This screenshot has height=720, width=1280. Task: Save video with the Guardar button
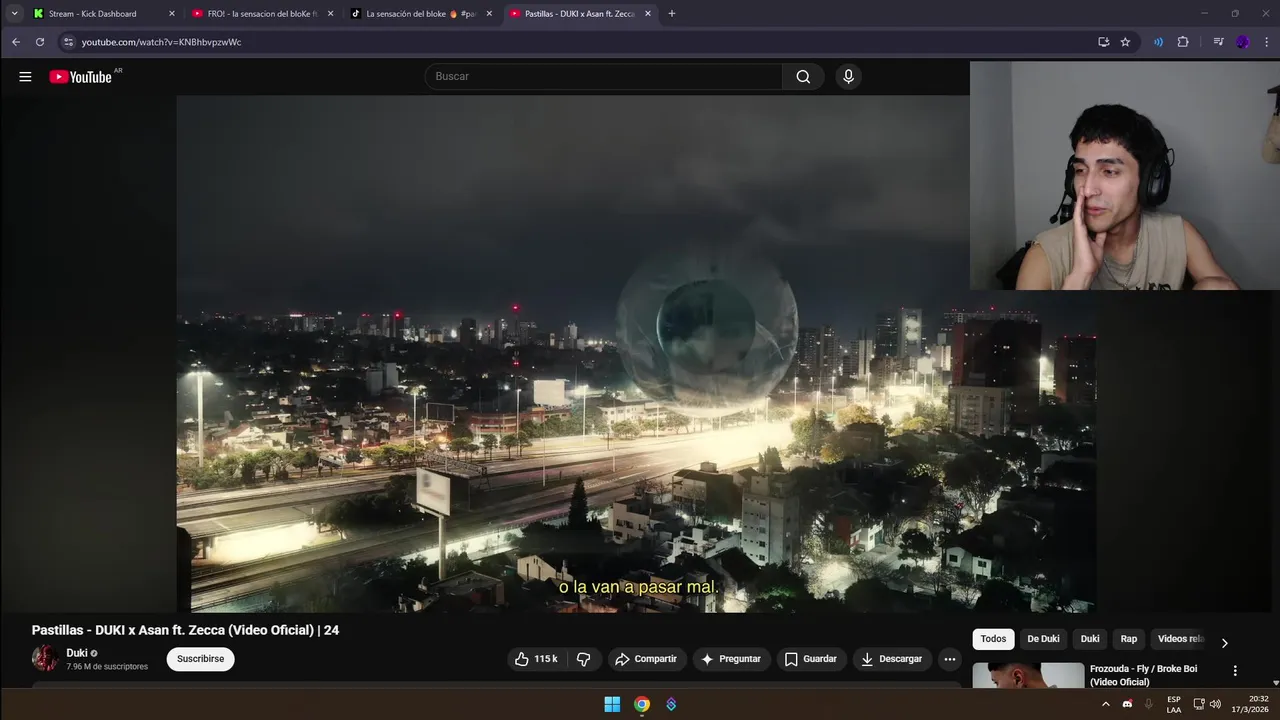point(811,659)
